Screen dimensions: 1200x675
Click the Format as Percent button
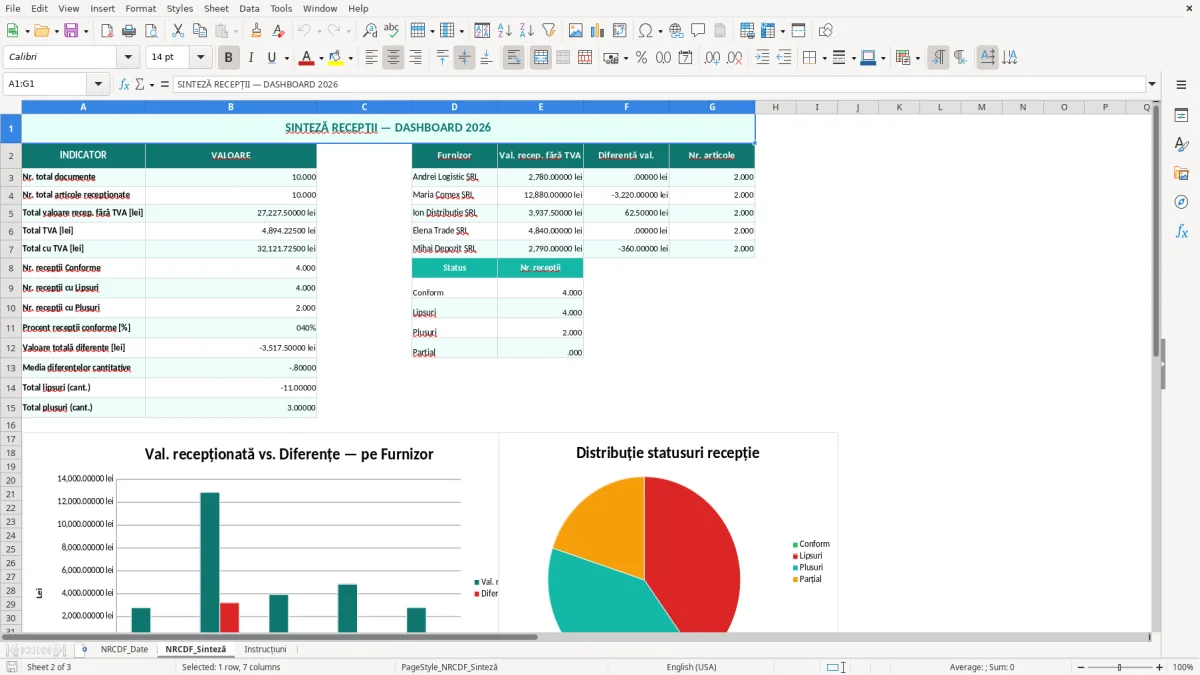point(641,58)
